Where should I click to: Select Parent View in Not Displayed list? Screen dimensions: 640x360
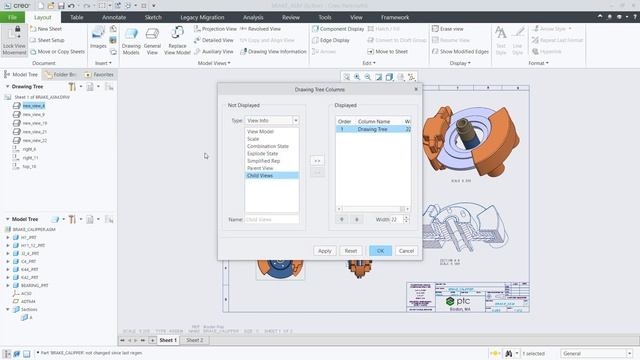pyautogui.click(x=272, y=168)
